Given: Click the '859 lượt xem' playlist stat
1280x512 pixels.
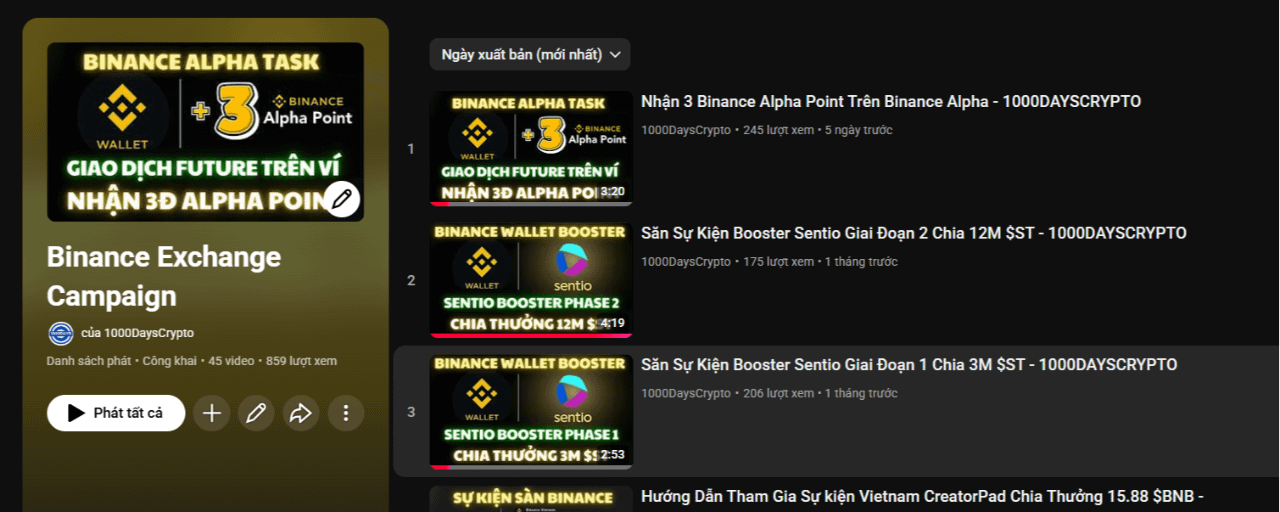Looking at the screenshot, I should 301,361.
